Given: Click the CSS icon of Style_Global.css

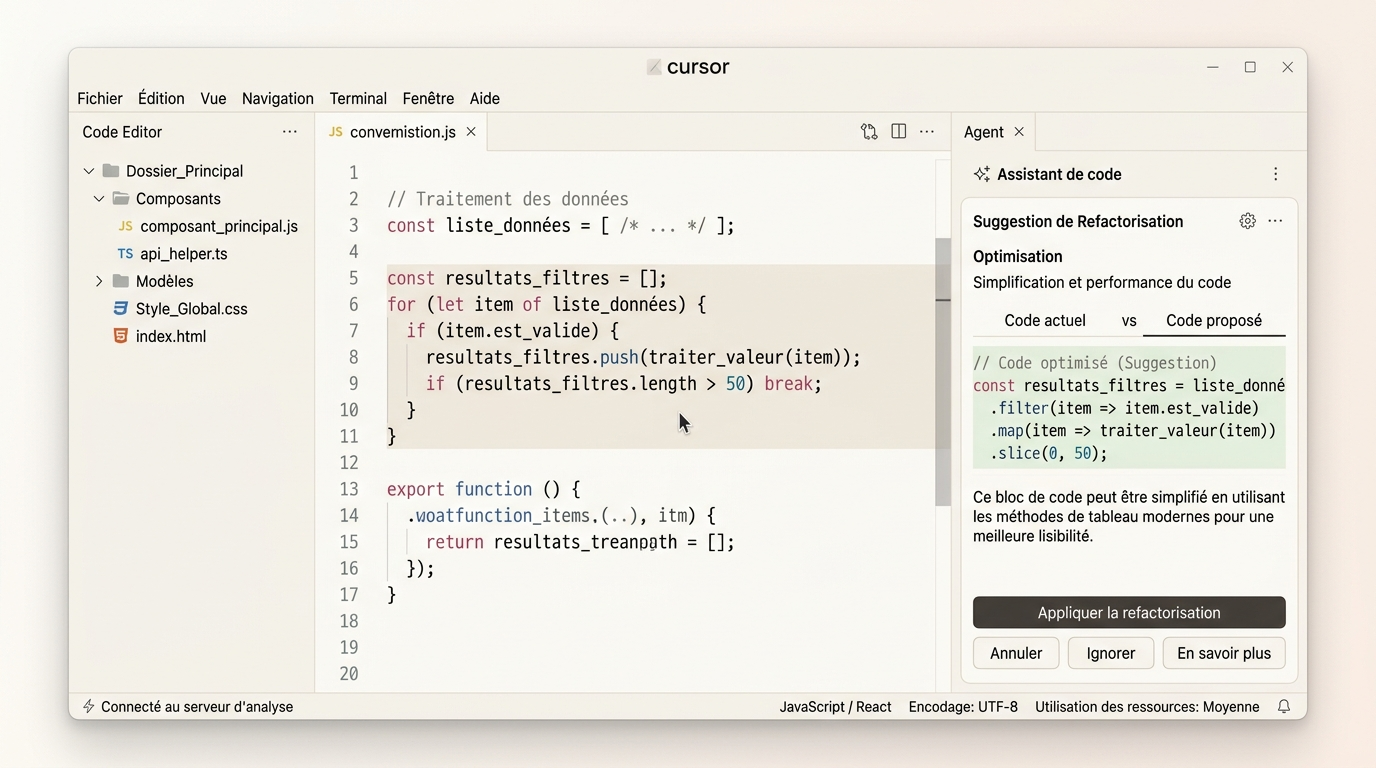Looking at the screenshot, I should (x=121, y=309).
